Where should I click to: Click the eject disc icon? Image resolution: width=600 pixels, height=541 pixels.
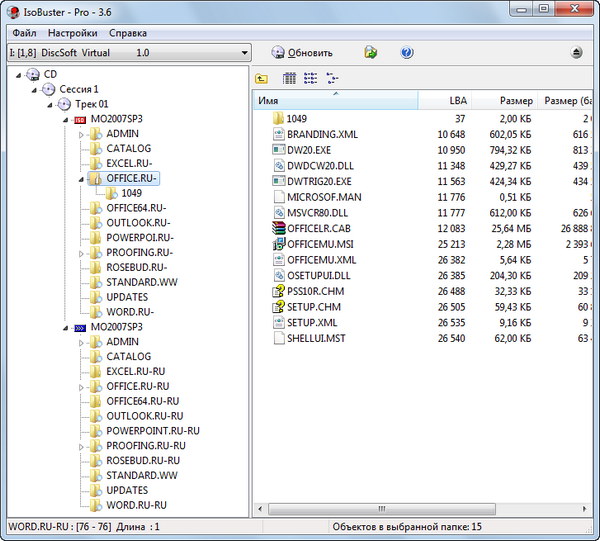577,52
